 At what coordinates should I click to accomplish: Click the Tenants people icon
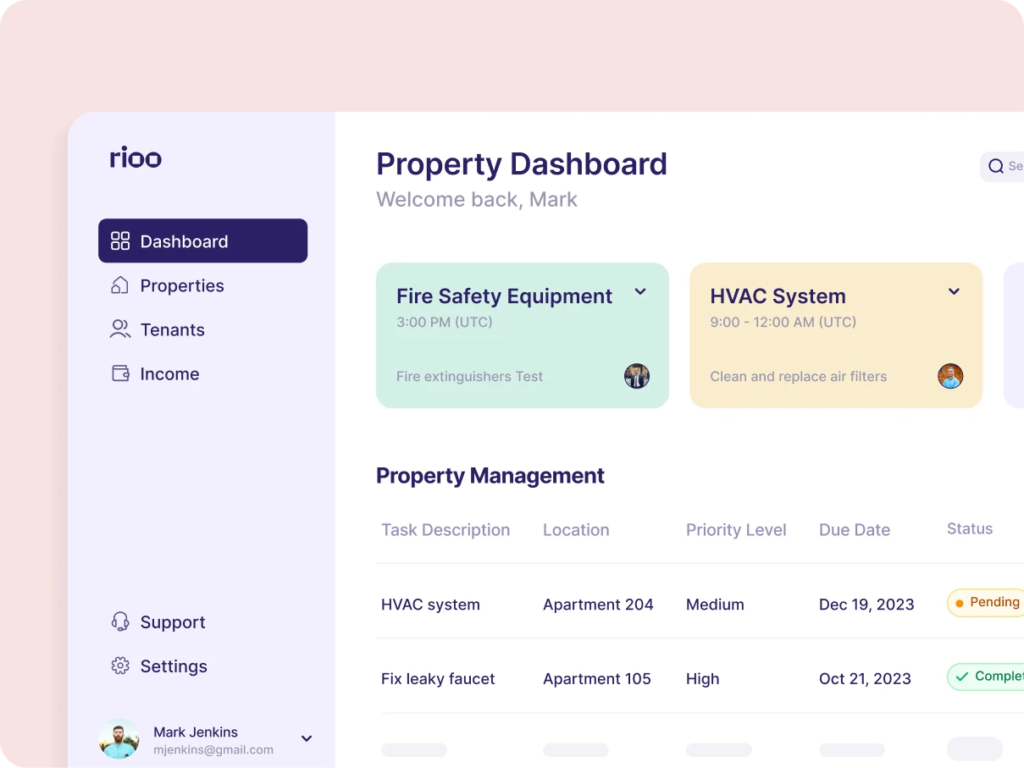pyautogui.click(x=120, y=329)
